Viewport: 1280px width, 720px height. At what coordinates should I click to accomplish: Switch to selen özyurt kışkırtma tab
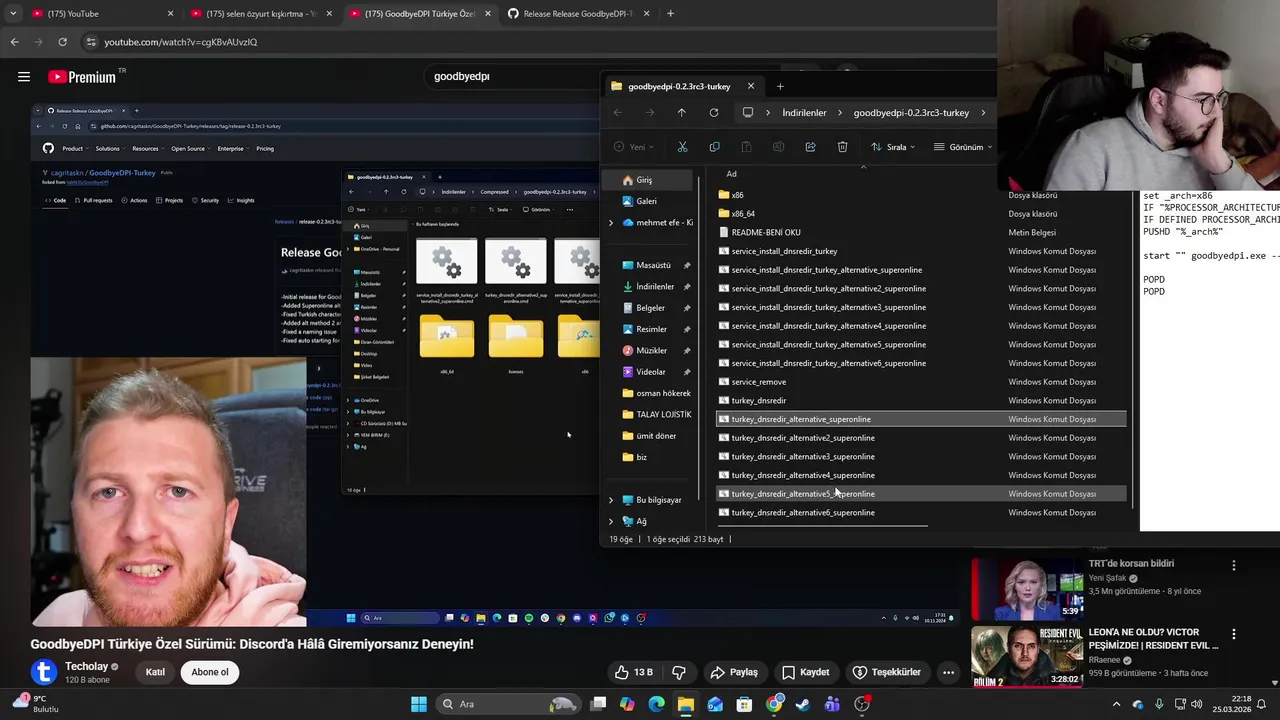click(x=261, y=14)
